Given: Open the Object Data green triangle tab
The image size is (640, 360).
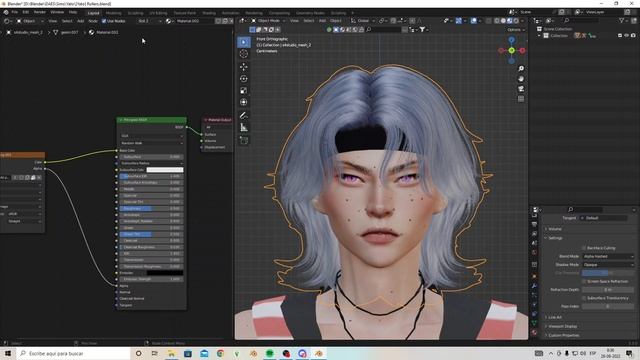Looking at the screenshot, I should (534, 323).
